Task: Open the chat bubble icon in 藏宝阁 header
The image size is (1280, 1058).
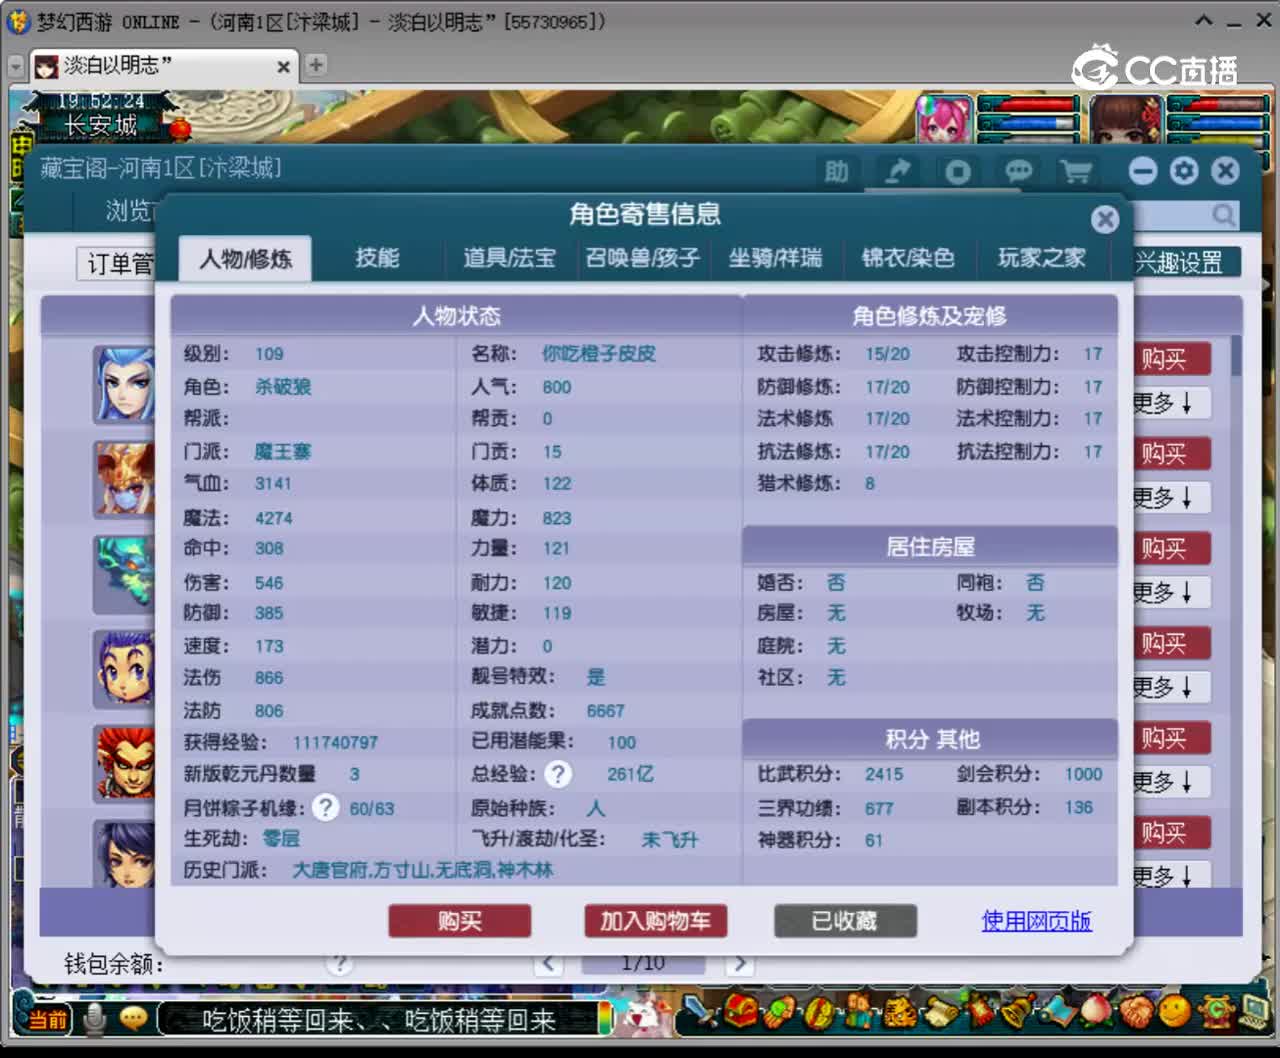Action: tap(1018, 171)
